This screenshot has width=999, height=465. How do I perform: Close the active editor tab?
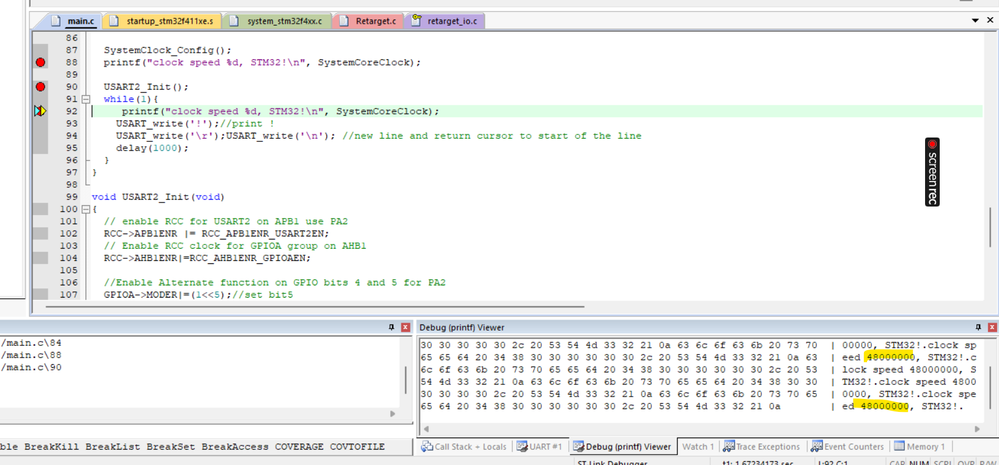coord(990,20)
